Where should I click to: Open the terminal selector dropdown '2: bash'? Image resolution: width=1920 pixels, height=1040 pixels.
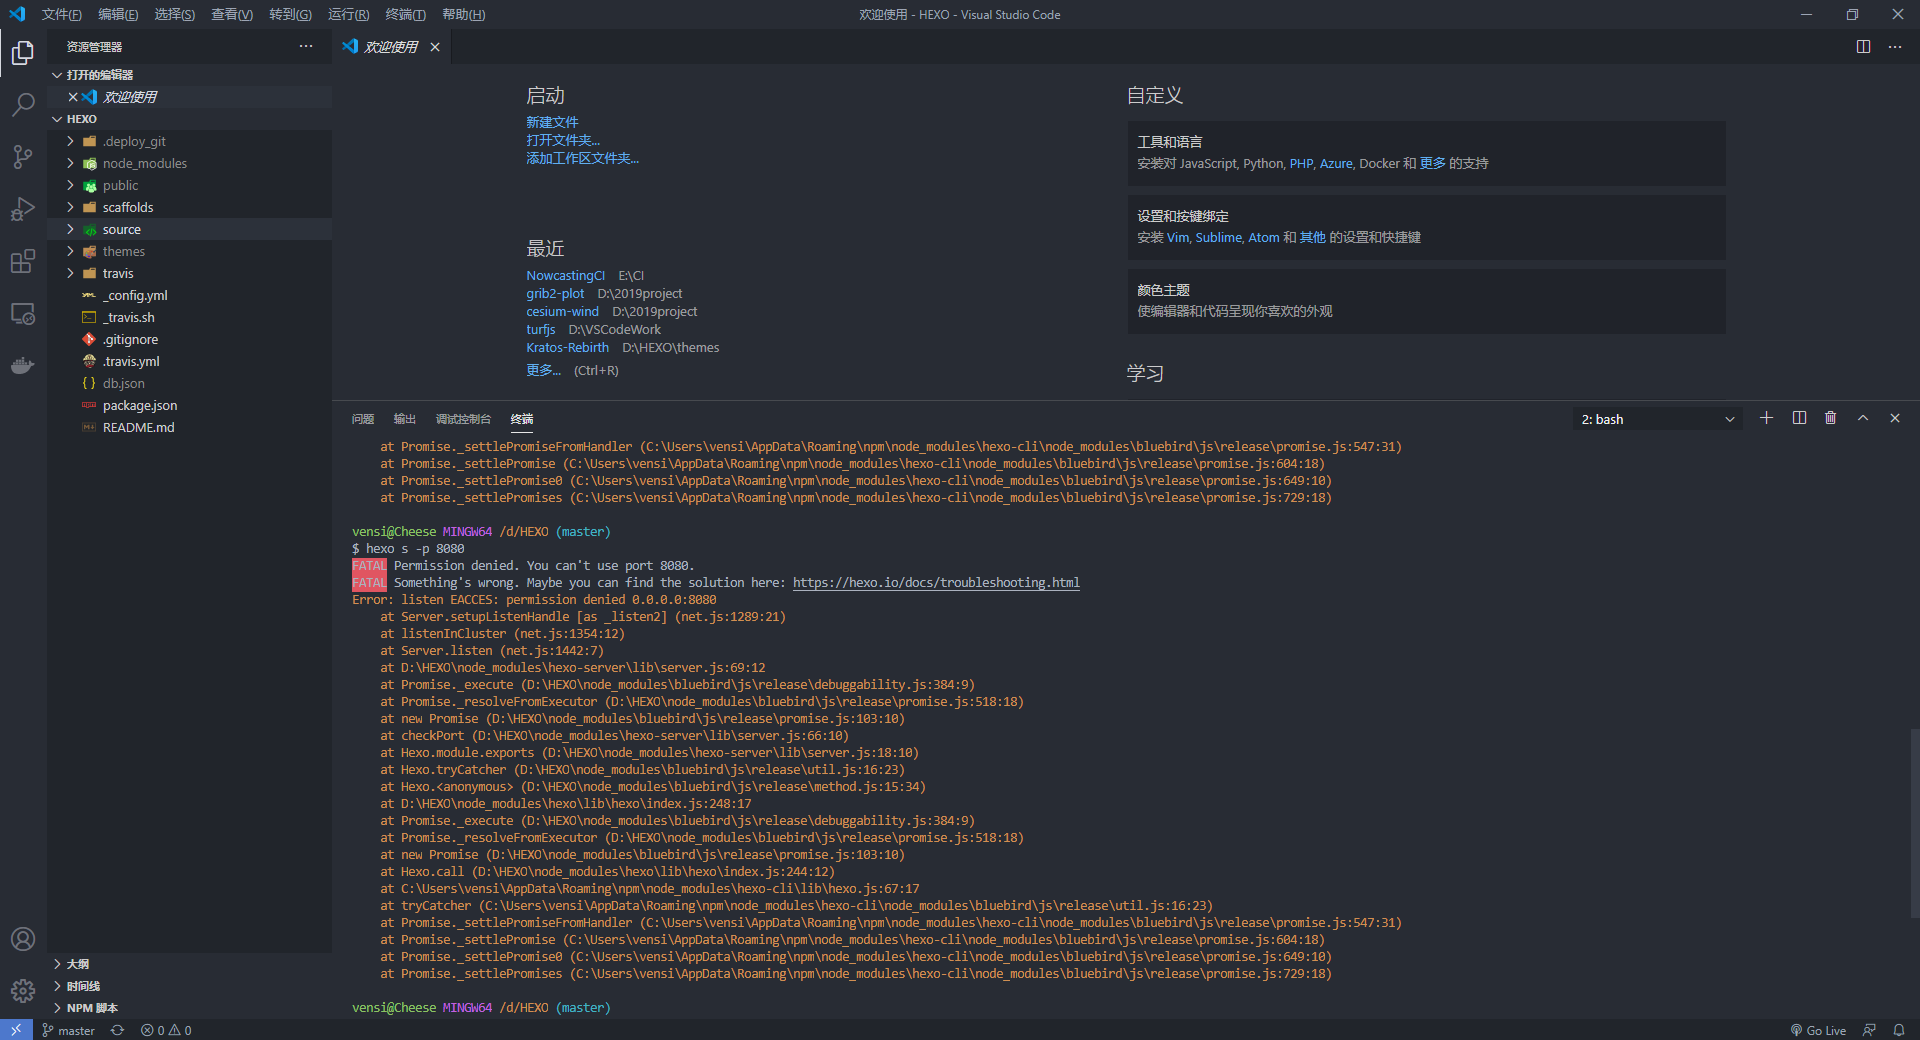(x=1657, y=419)
